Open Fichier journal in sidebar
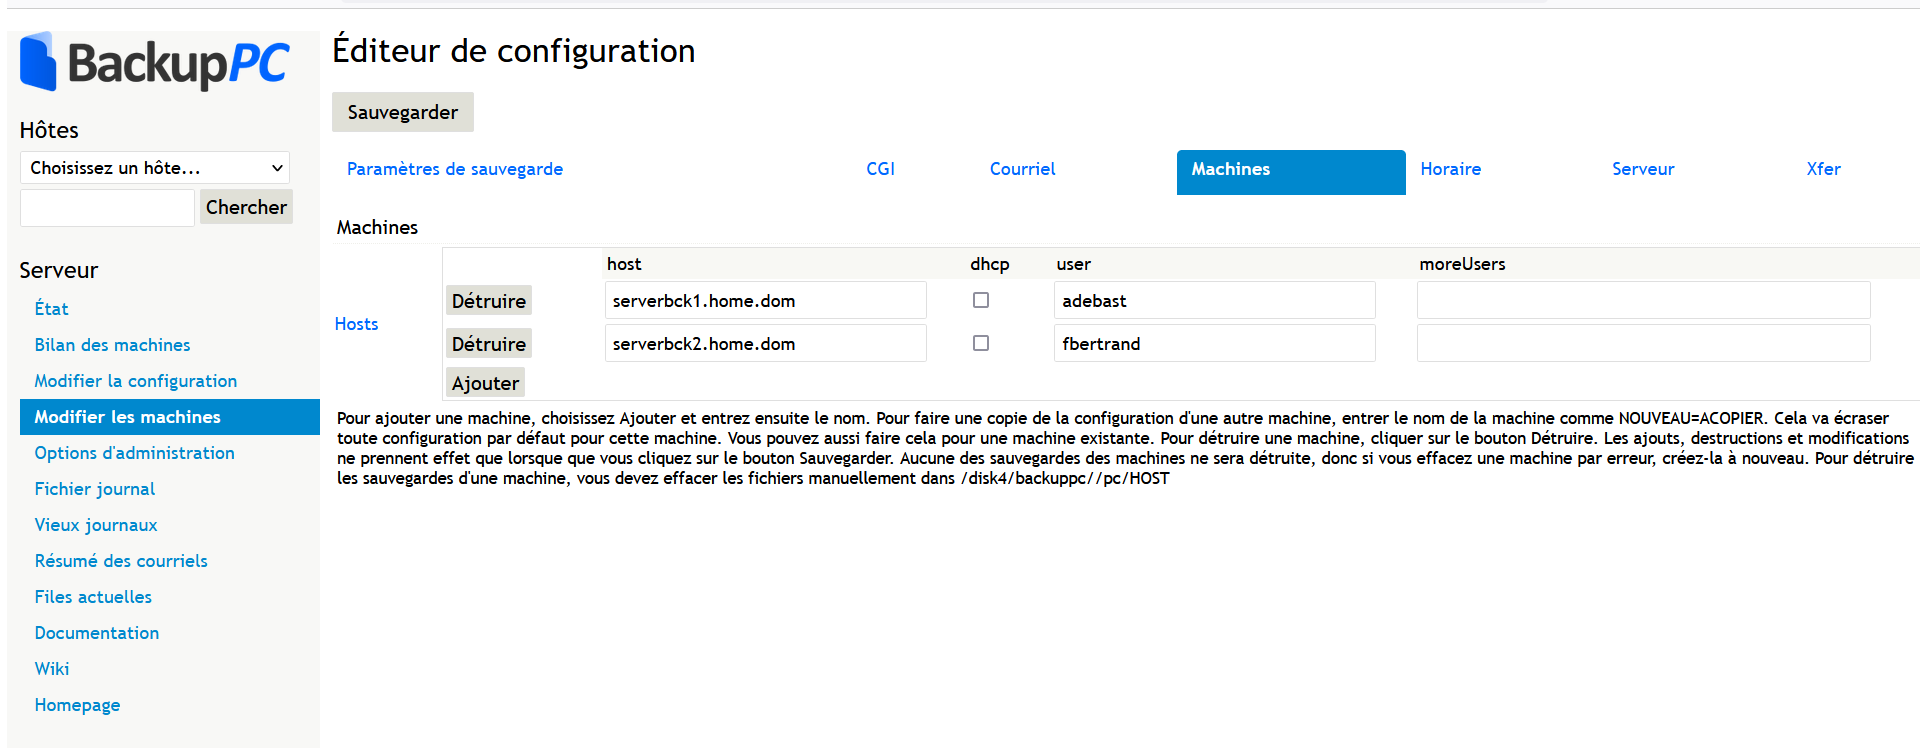Screen dimensions: 1920x748 (95, 489)
